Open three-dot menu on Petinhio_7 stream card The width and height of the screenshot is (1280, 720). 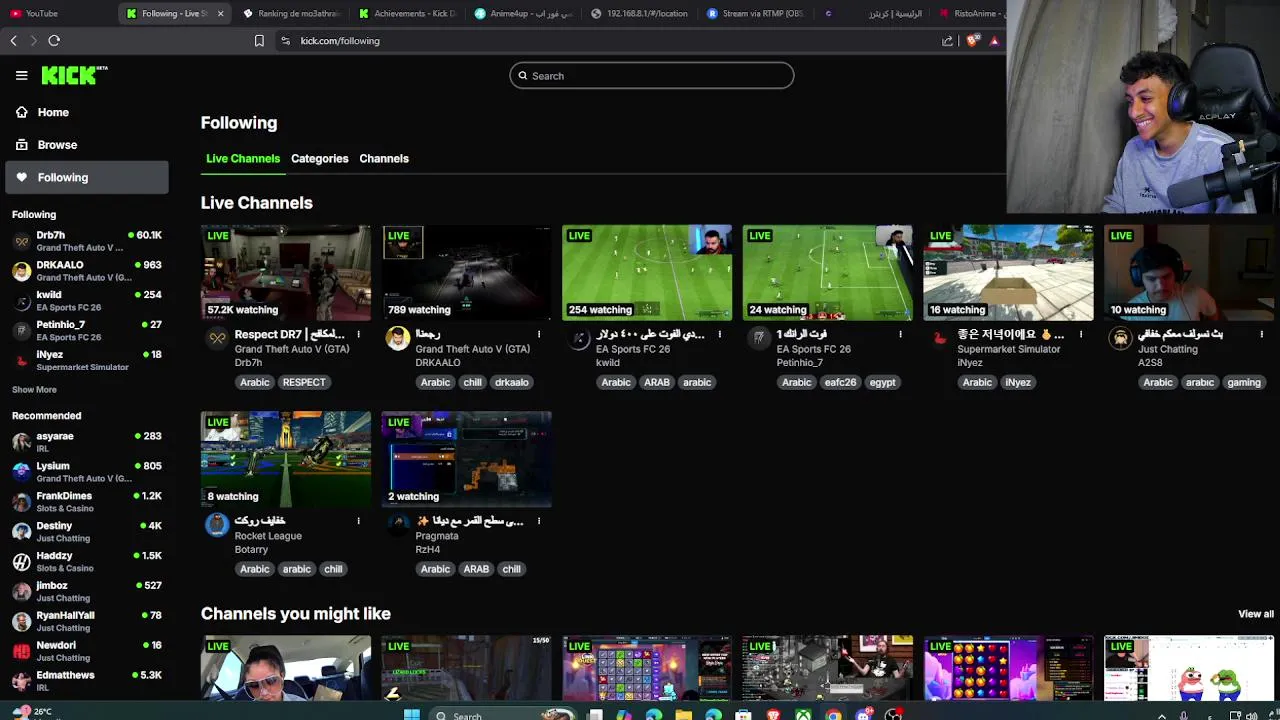coord(900,334)
